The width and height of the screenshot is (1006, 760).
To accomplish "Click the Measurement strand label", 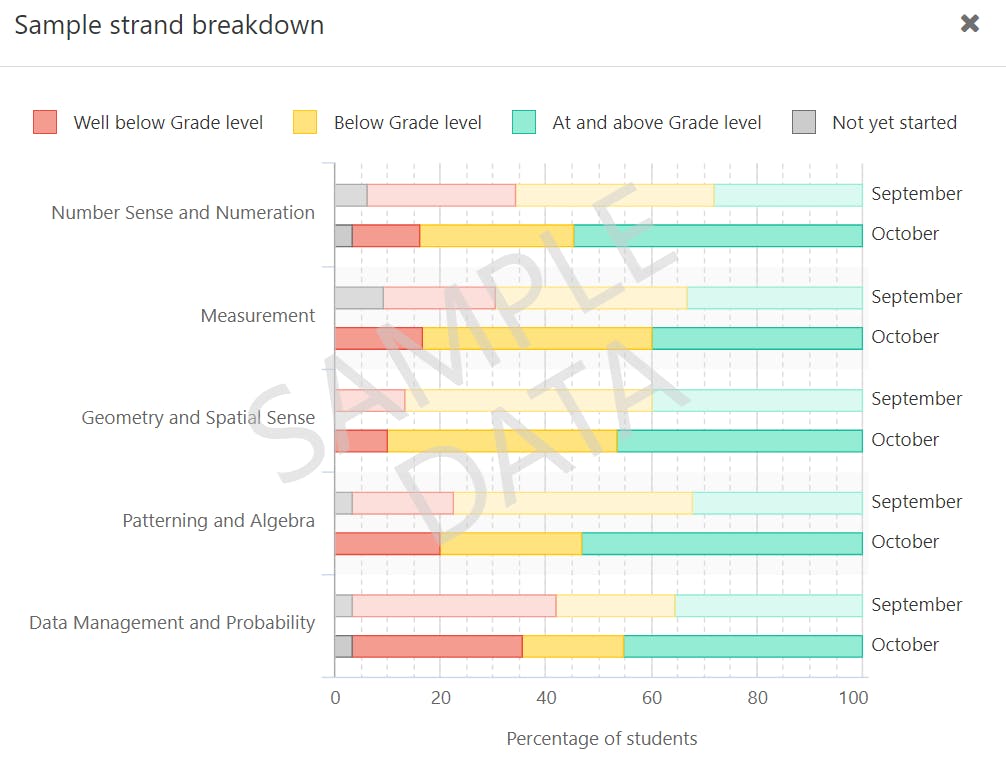I will (258, 315).
